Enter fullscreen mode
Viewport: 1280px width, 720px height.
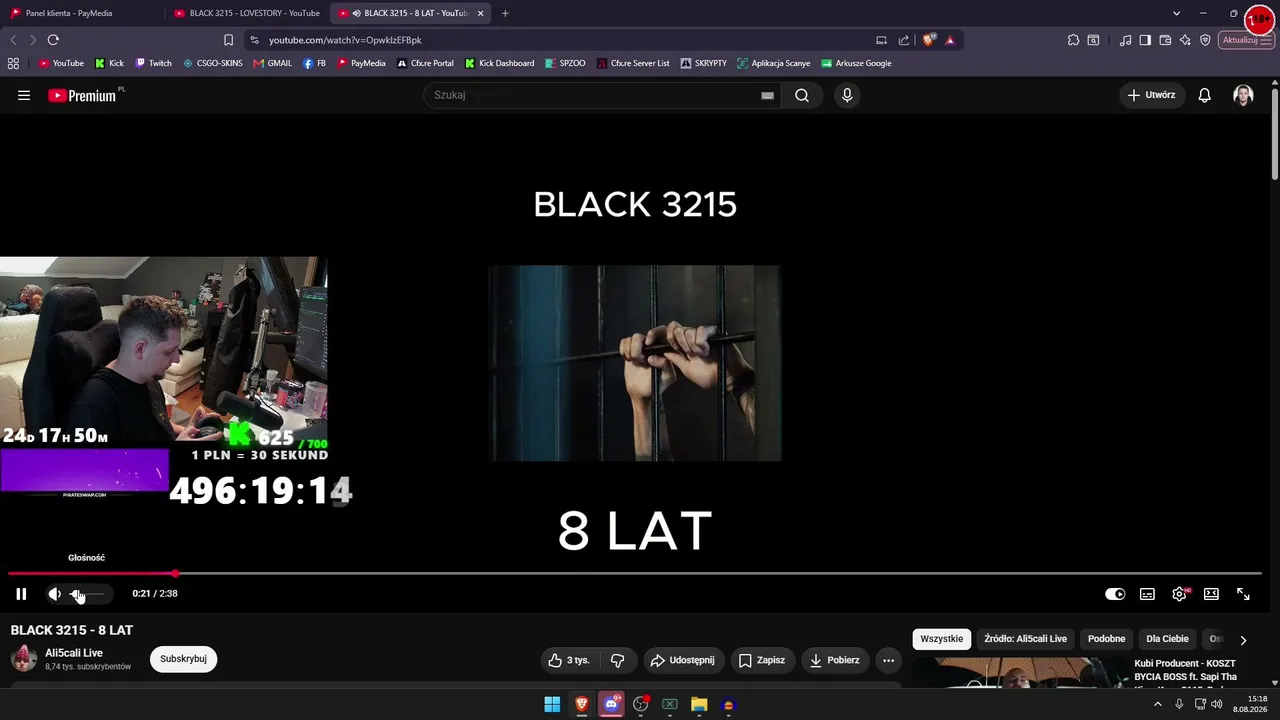click(1243, 594)
